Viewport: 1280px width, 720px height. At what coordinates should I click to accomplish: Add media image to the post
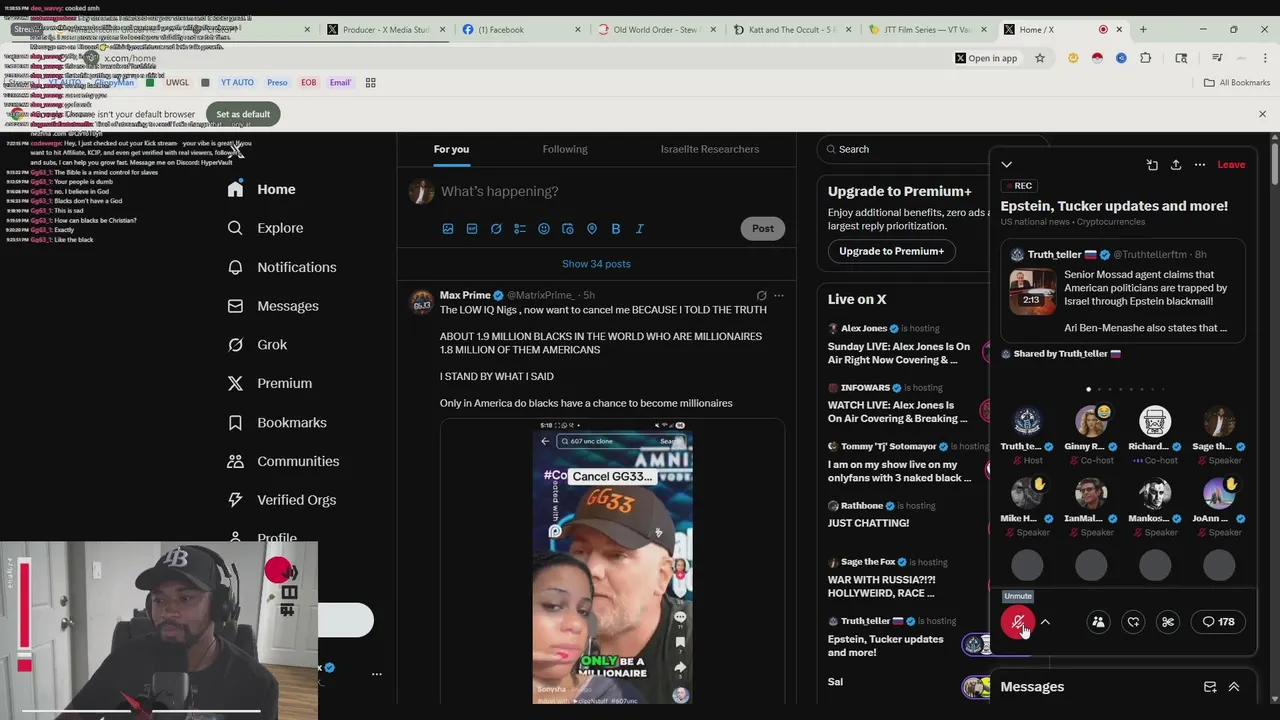tap(448, 229)
